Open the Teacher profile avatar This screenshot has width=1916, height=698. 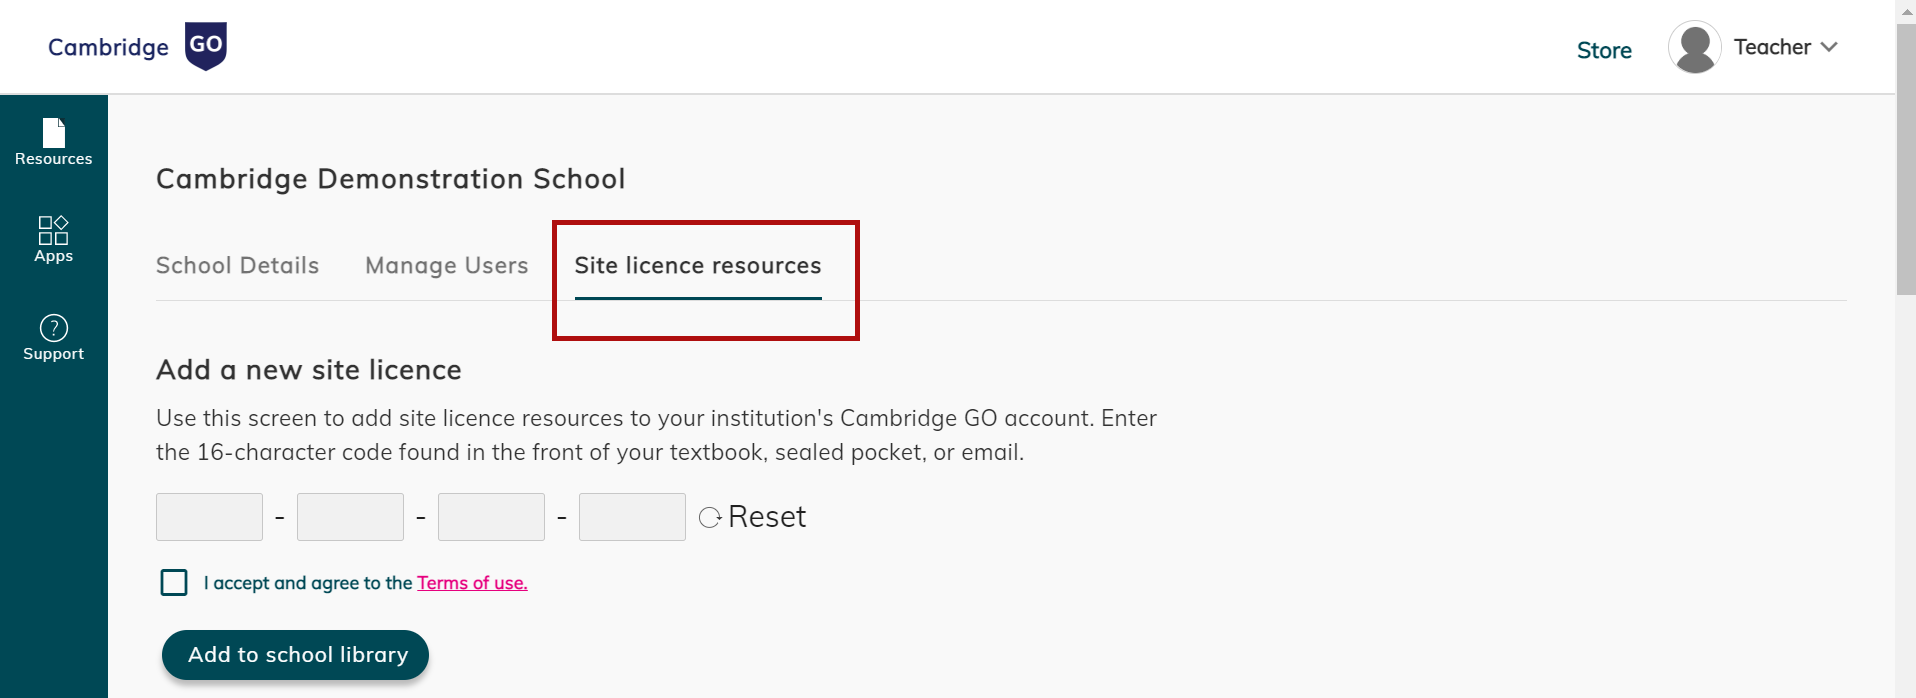[x=1694, y=45]
